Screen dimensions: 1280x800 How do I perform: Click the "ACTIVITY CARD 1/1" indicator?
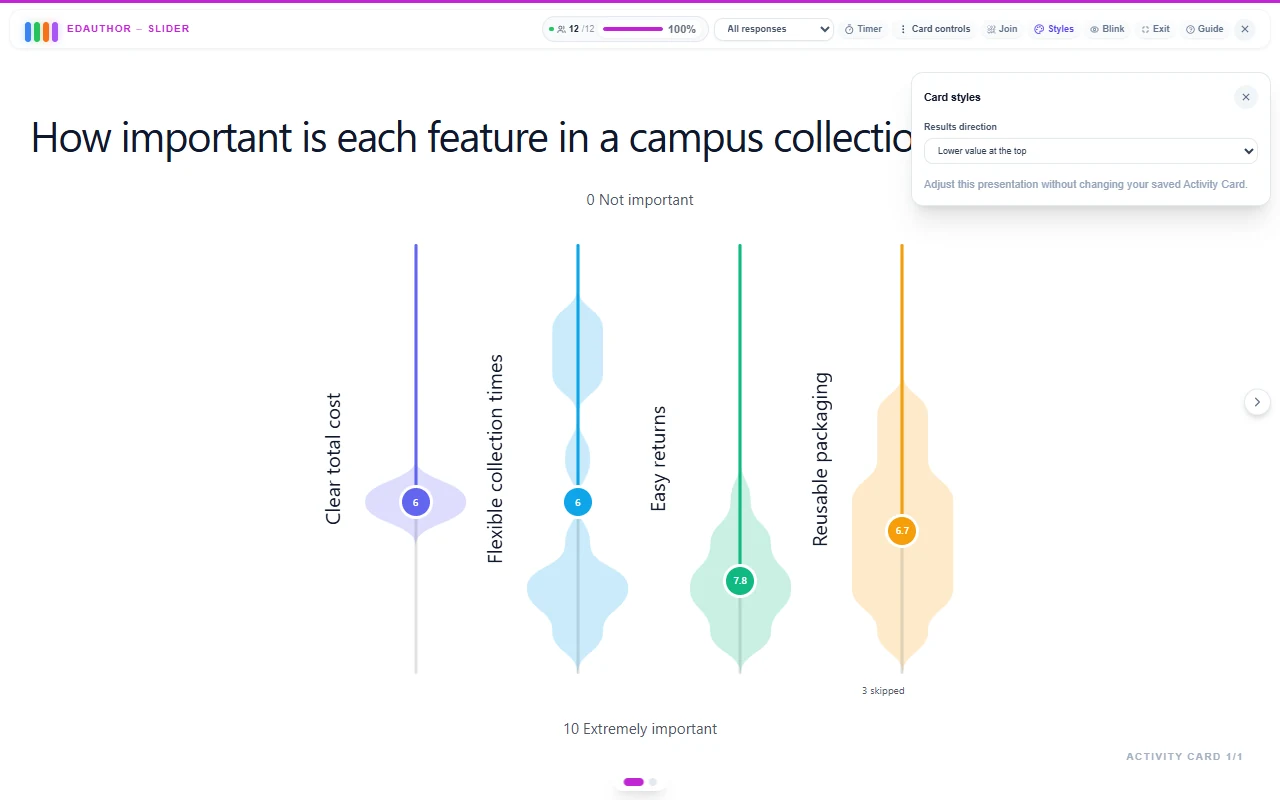pyautogui.click(x=1184, y=757)
